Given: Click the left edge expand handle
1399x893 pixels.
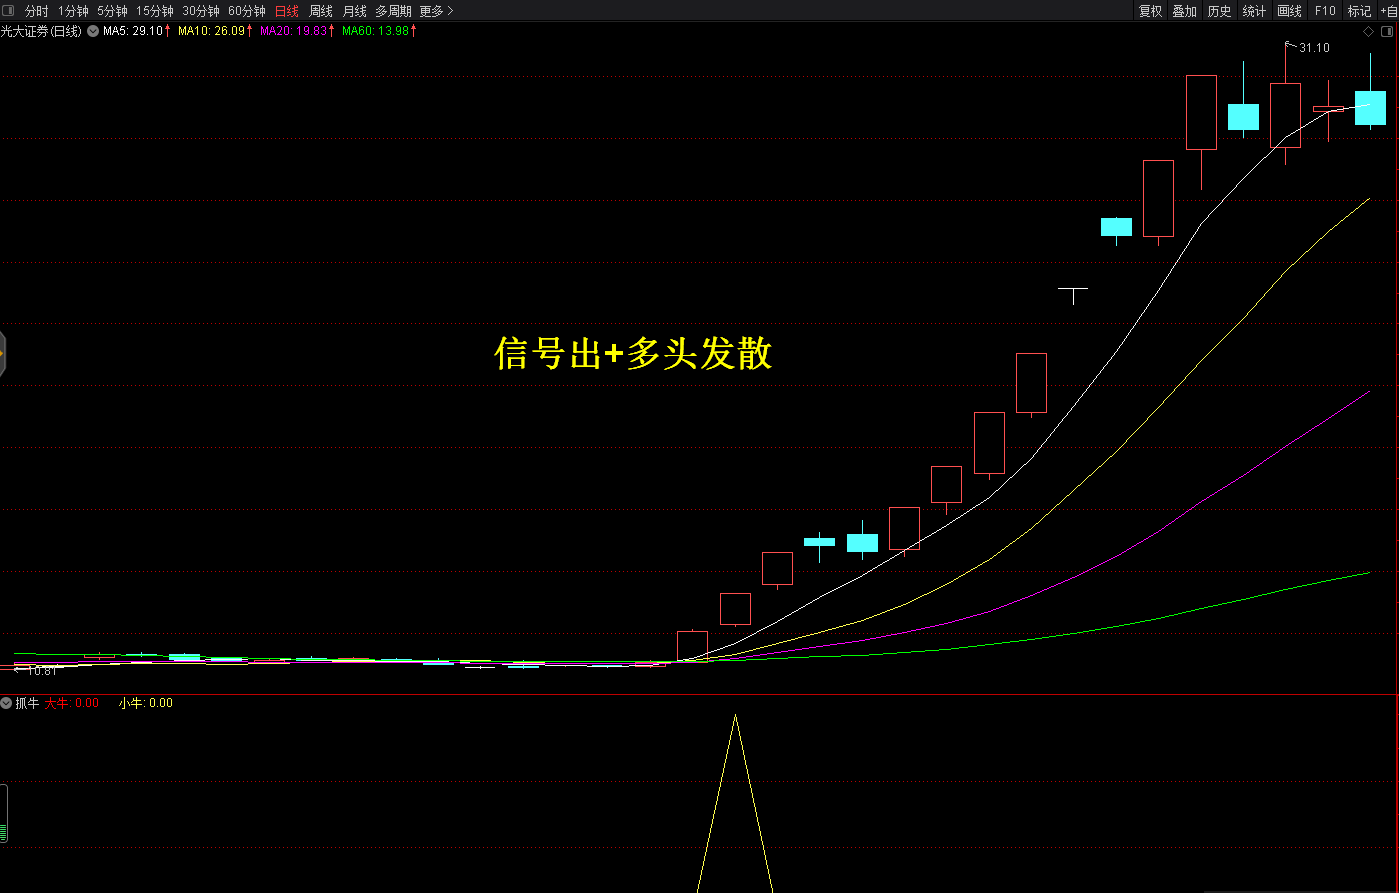Looking at the screenshot, I should pyautogui.click(x=3, y=353).
